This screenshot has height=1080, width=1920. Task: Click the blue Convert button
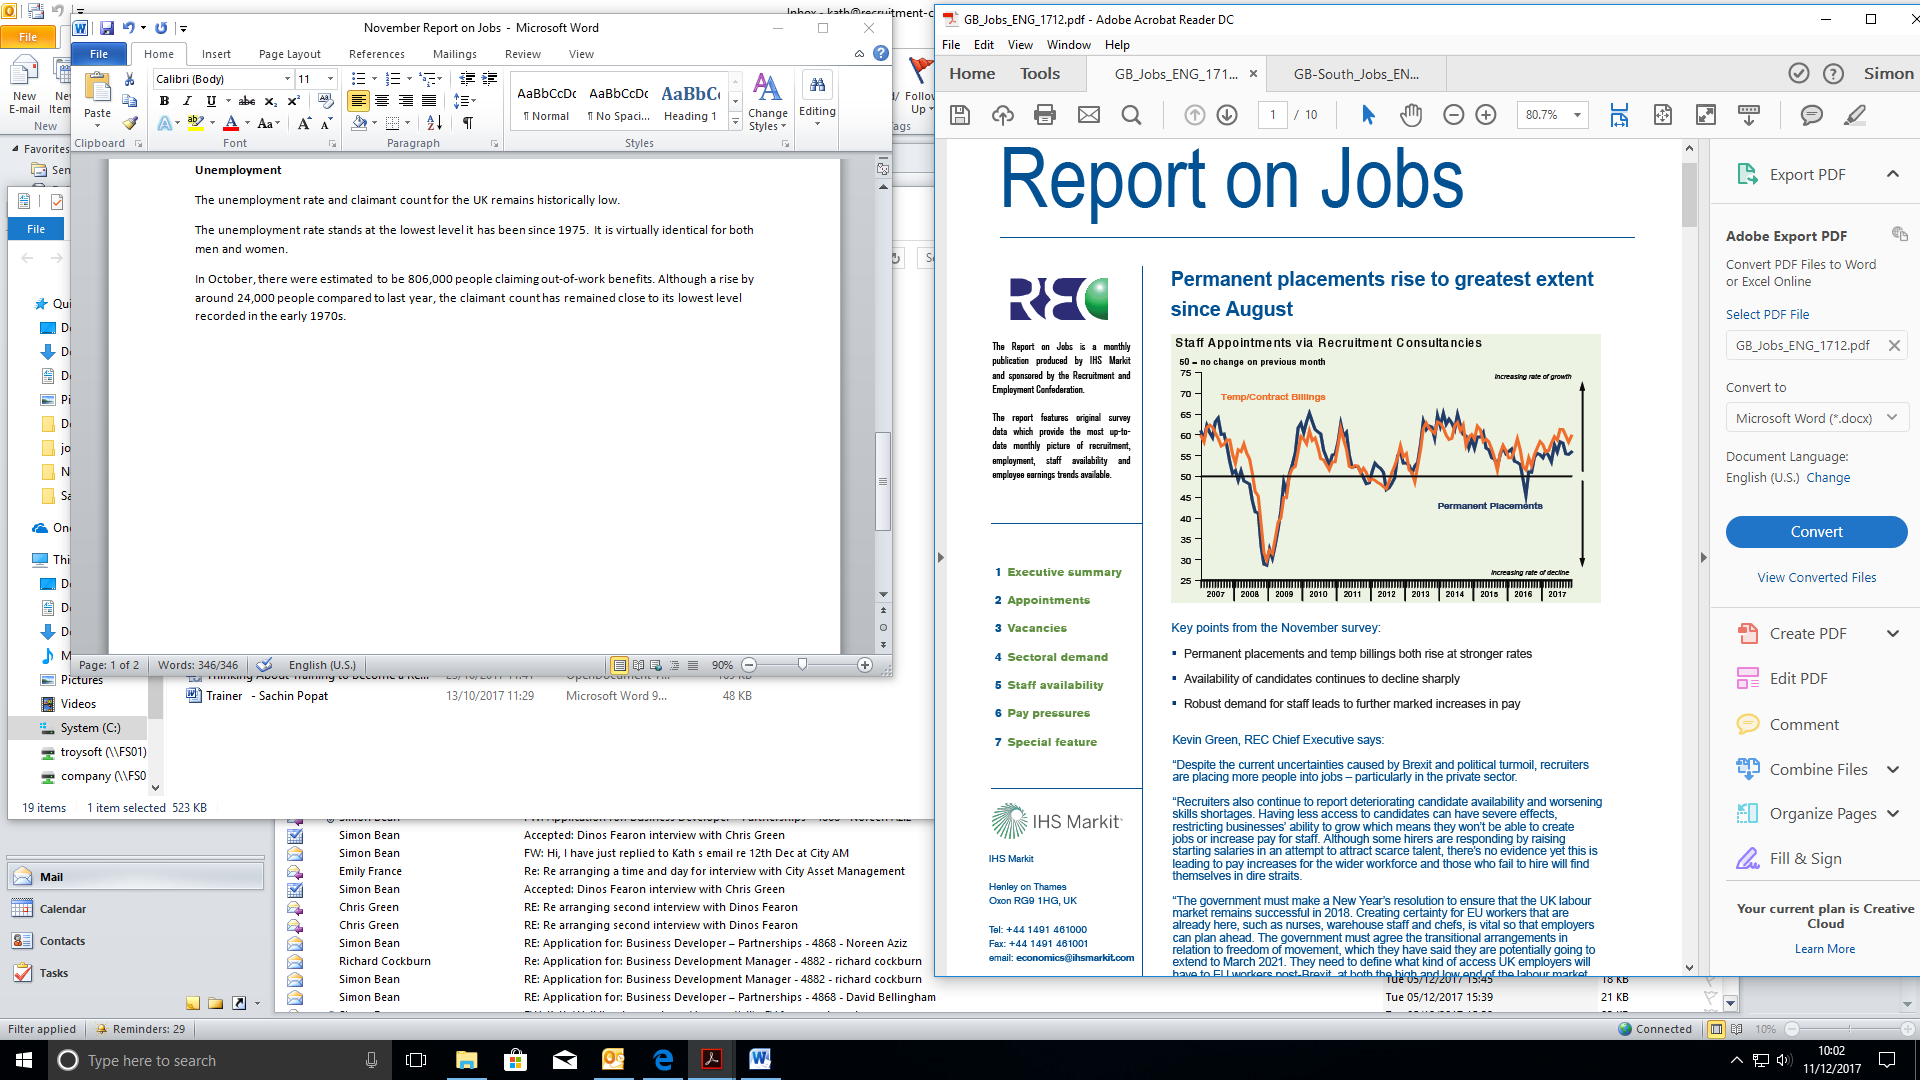point(1816,532)
